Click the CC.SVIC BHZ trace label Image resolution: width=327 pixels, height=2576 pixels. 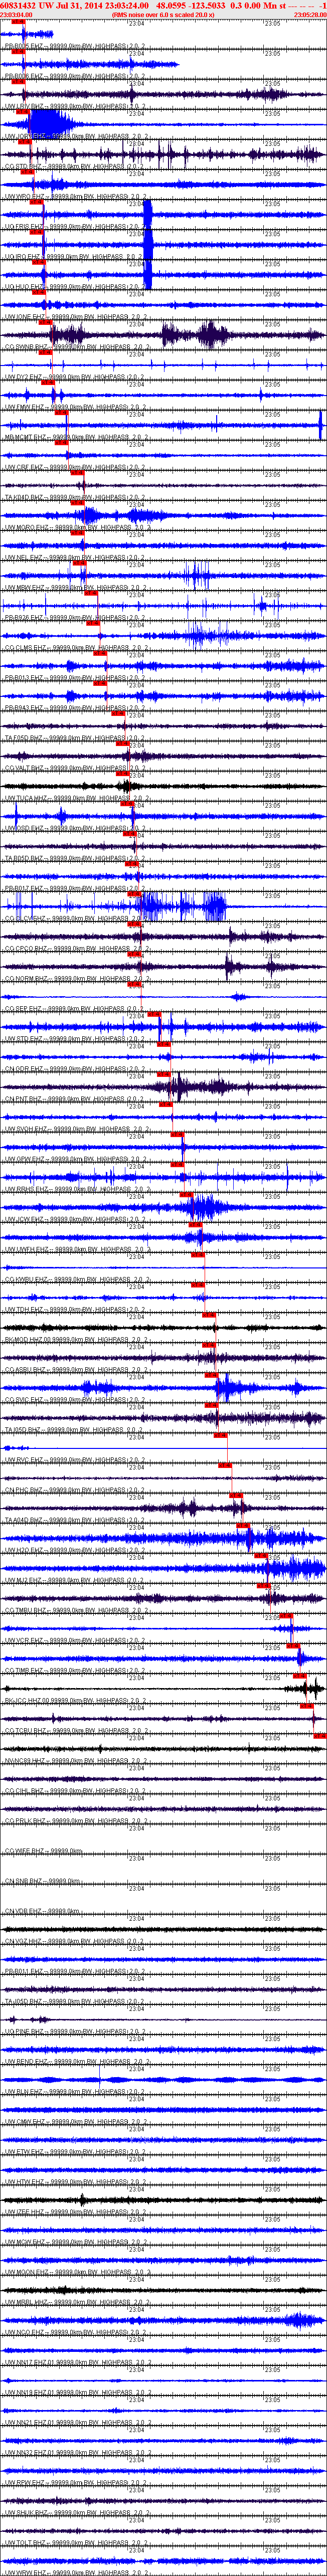75,1400
